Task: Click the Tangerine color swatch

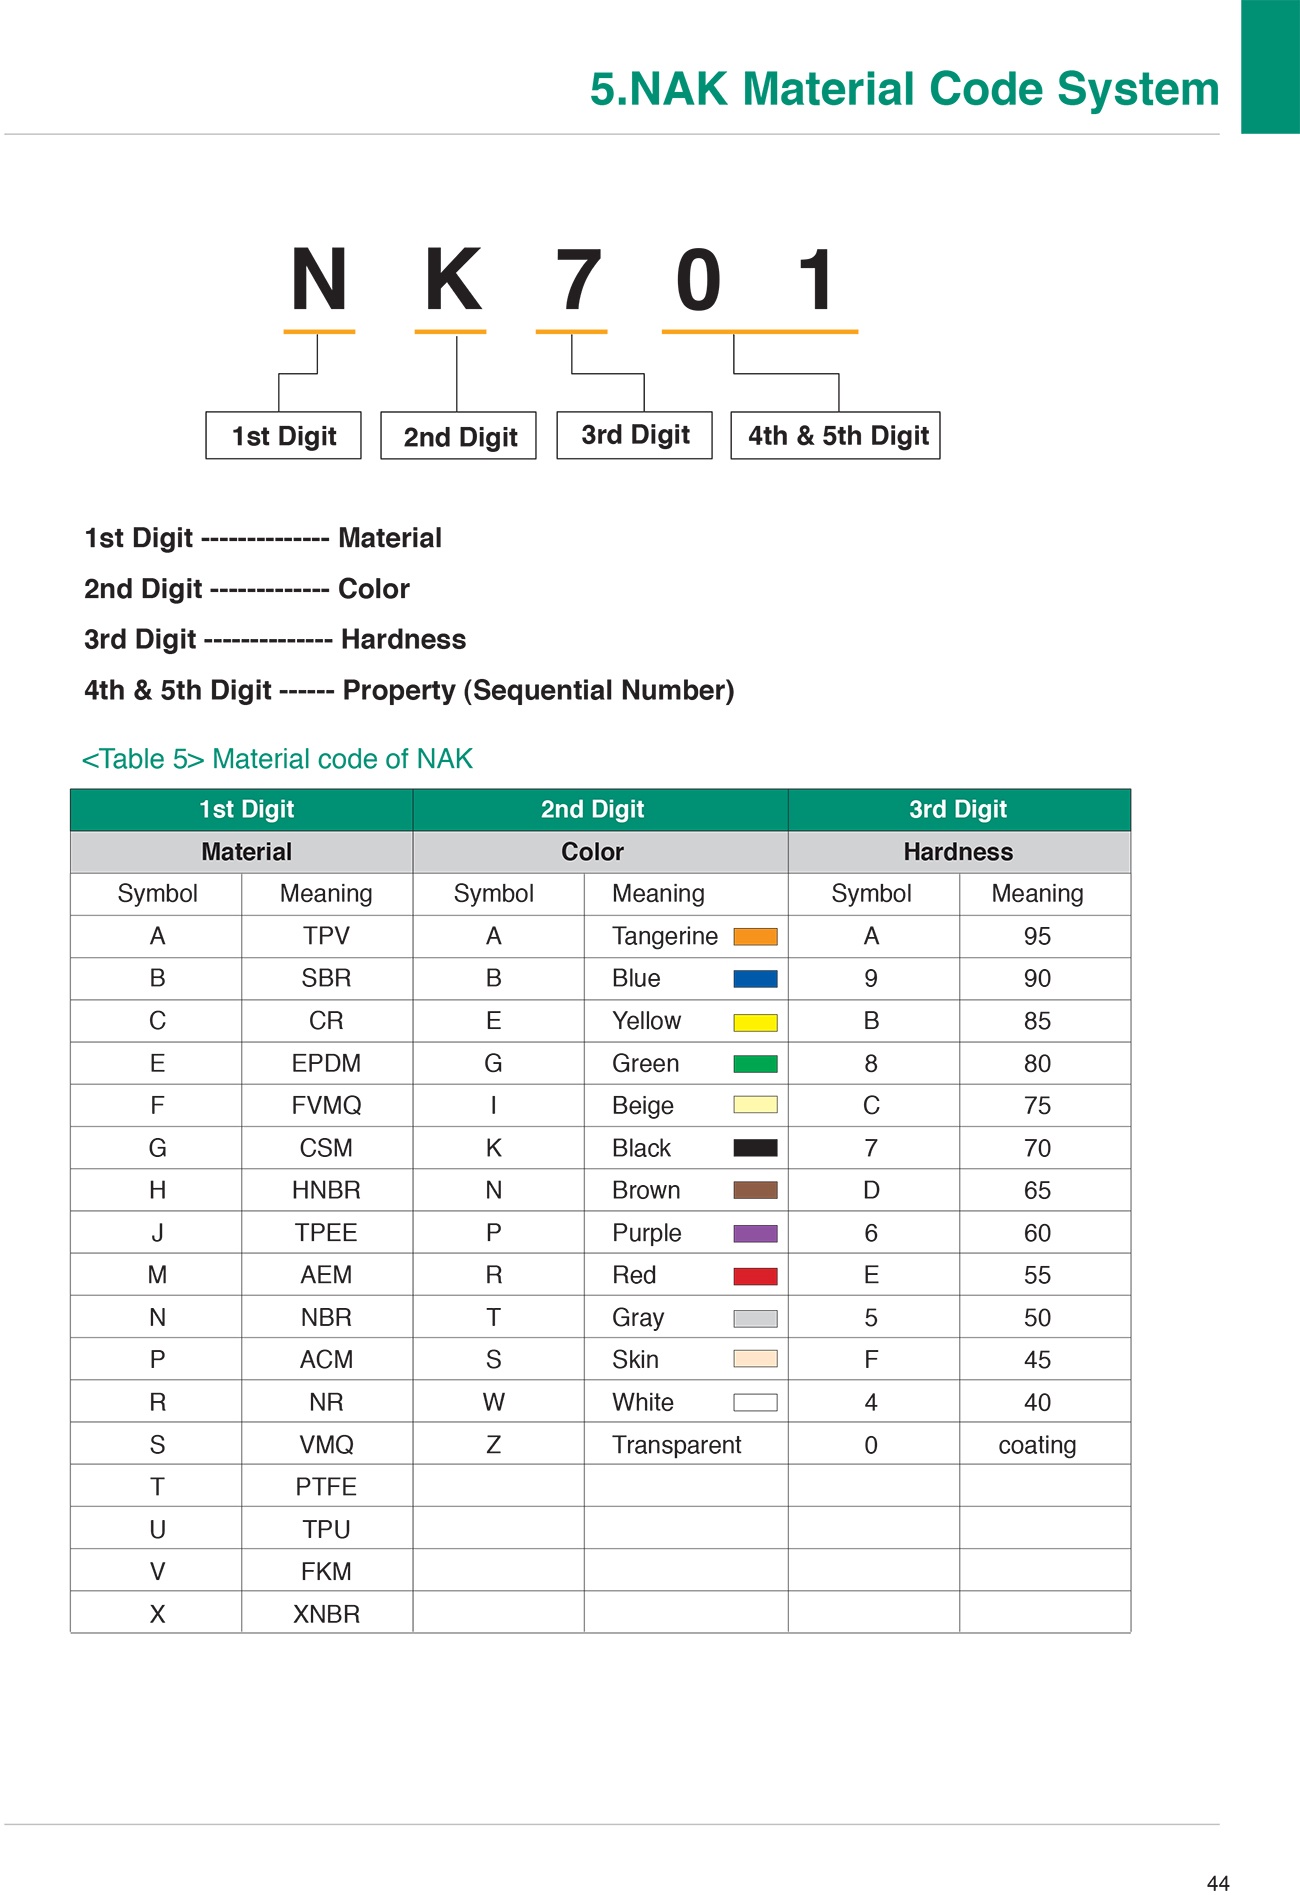Action: (x=755, y=937)
